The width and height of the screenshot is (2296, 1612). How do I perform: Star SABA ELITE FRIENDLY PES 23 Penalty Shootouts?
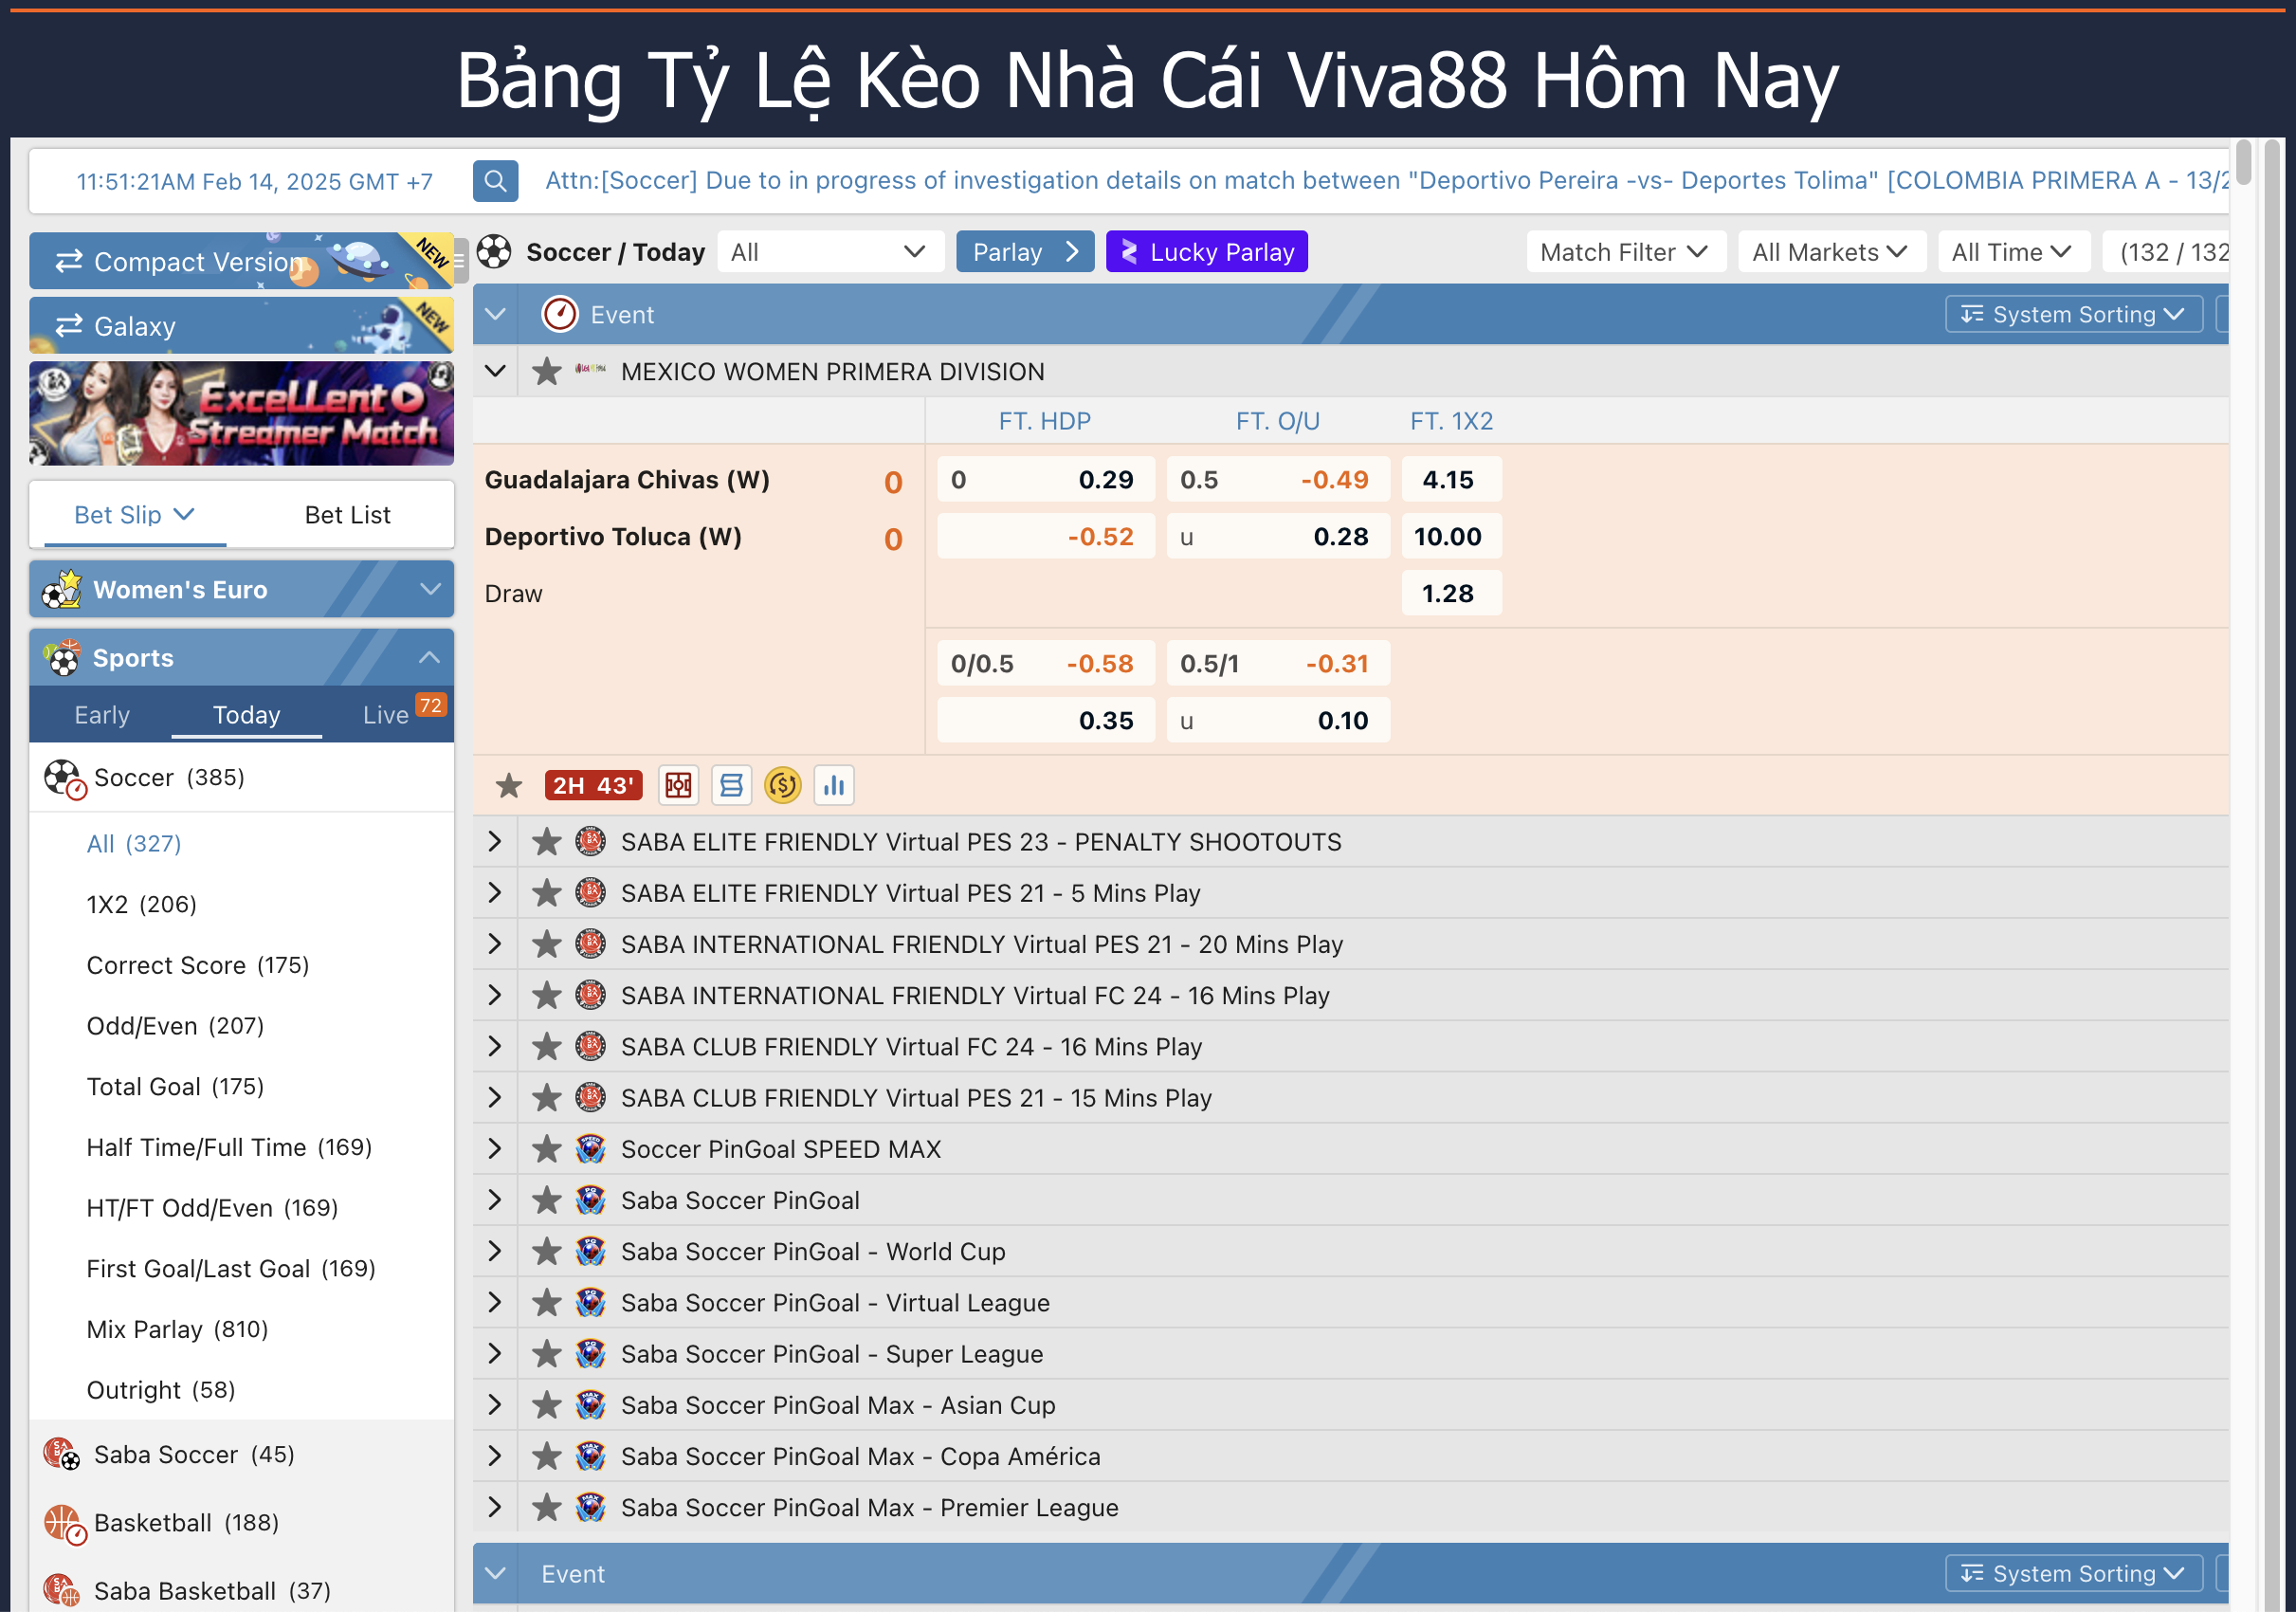546,842
